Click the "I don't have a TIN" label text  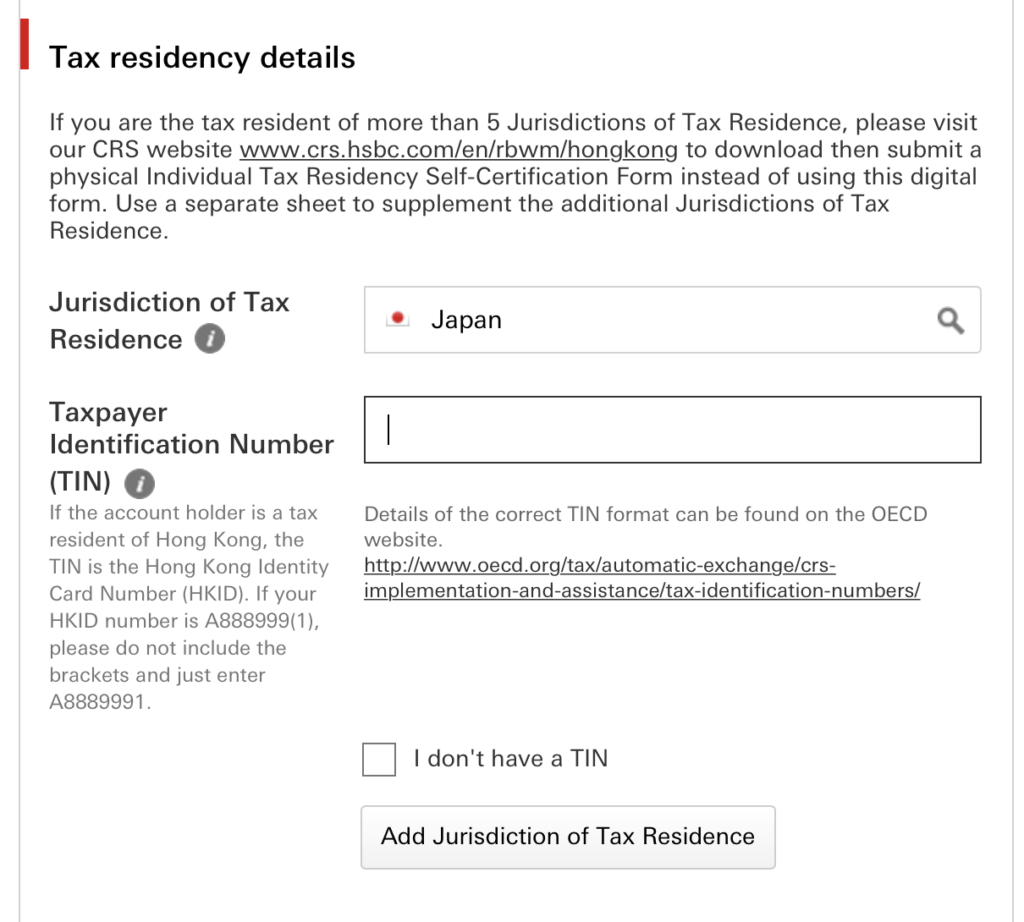(x=510, y=759)
